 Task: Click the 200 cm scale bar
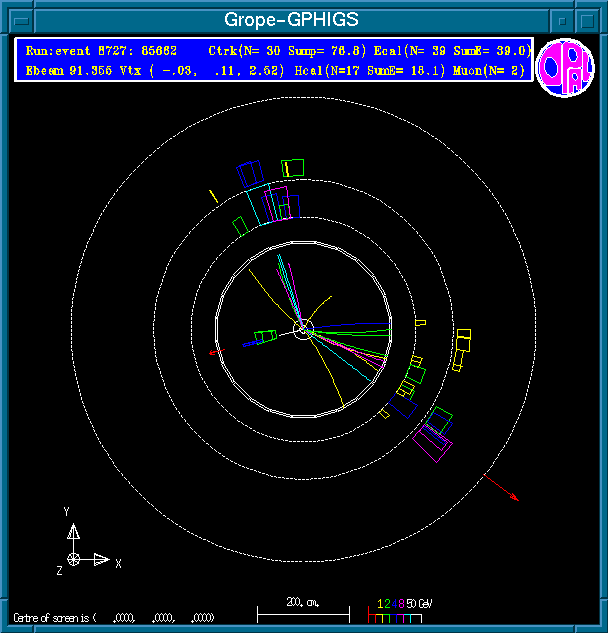coord(303,609)
